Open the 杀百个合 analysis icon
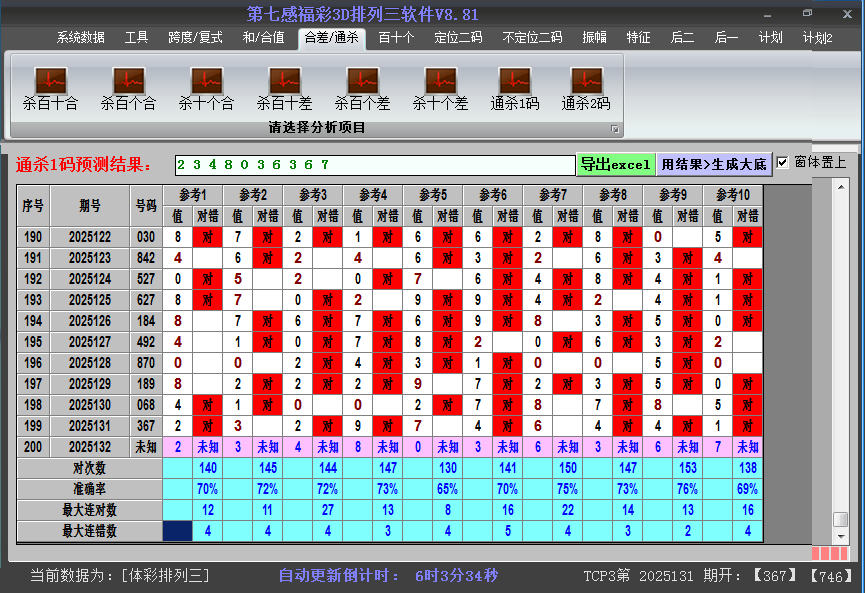Screen dimensions: 865x593 (x=129, y=89)
